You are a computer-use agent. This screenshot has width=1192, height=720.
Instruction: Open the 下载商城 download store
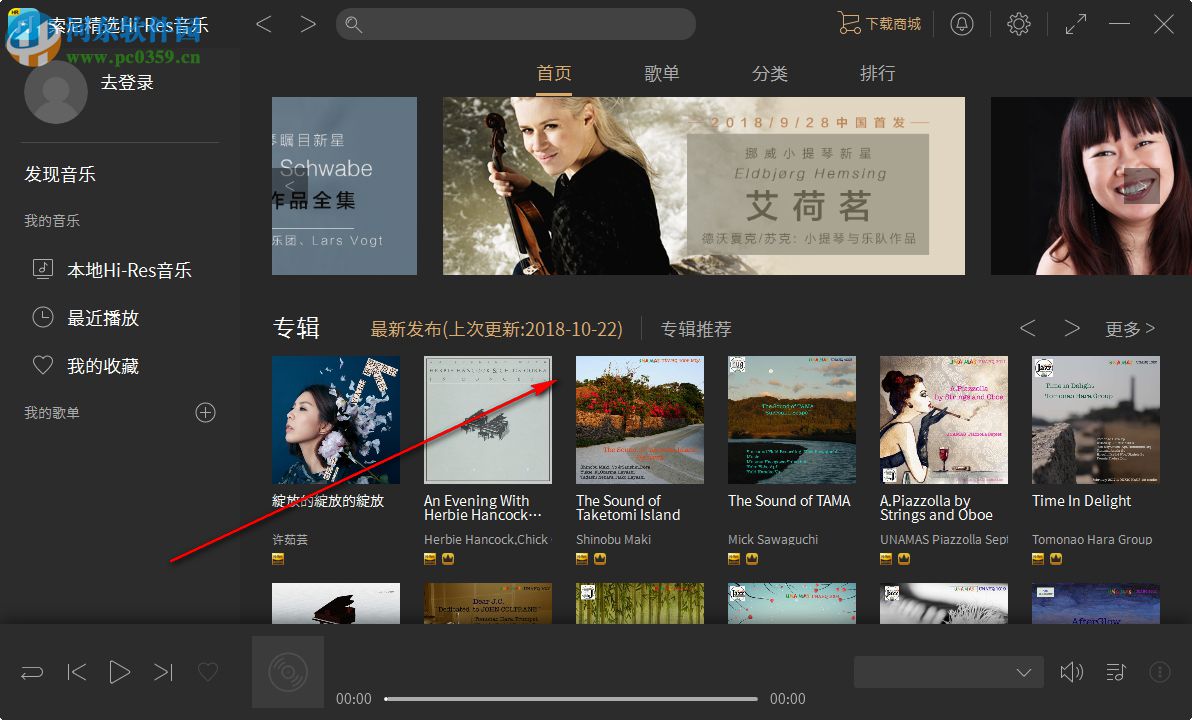[x=879, y=24]
